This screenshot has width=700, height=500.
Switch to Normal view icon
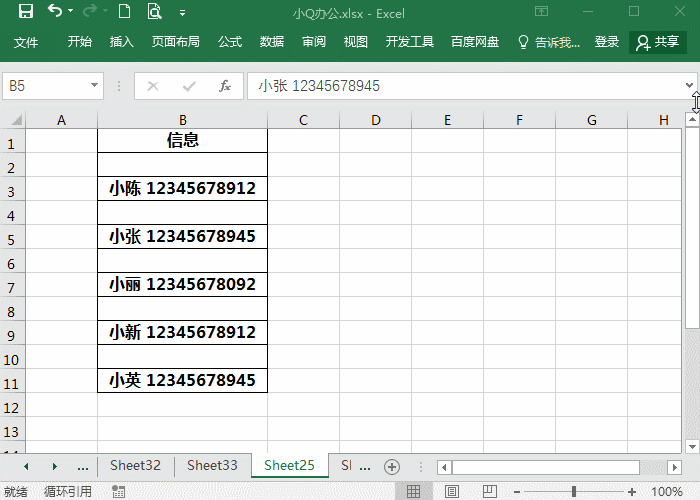pyautogui.click(x=413, y=492)
